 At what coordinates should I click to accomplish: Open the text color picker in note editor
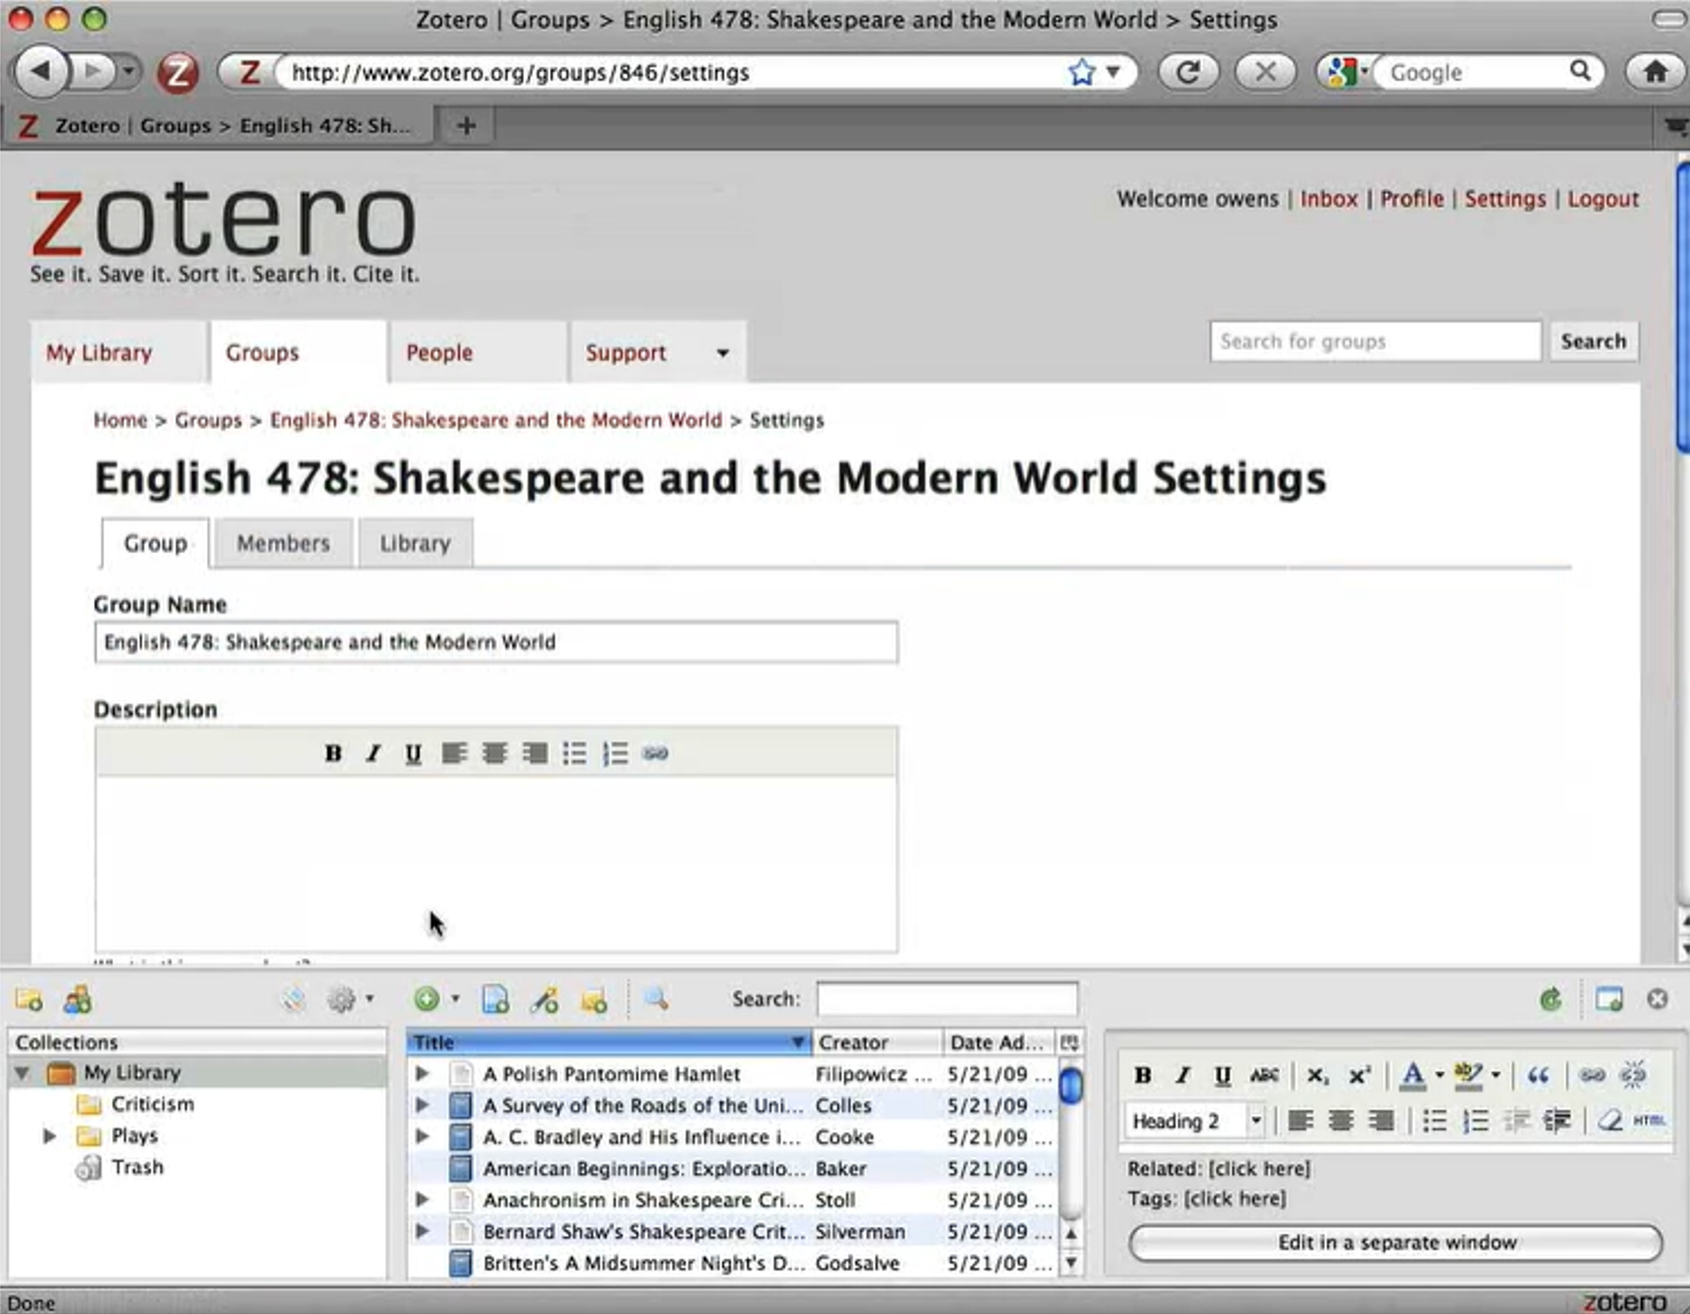(1438, 1076)
